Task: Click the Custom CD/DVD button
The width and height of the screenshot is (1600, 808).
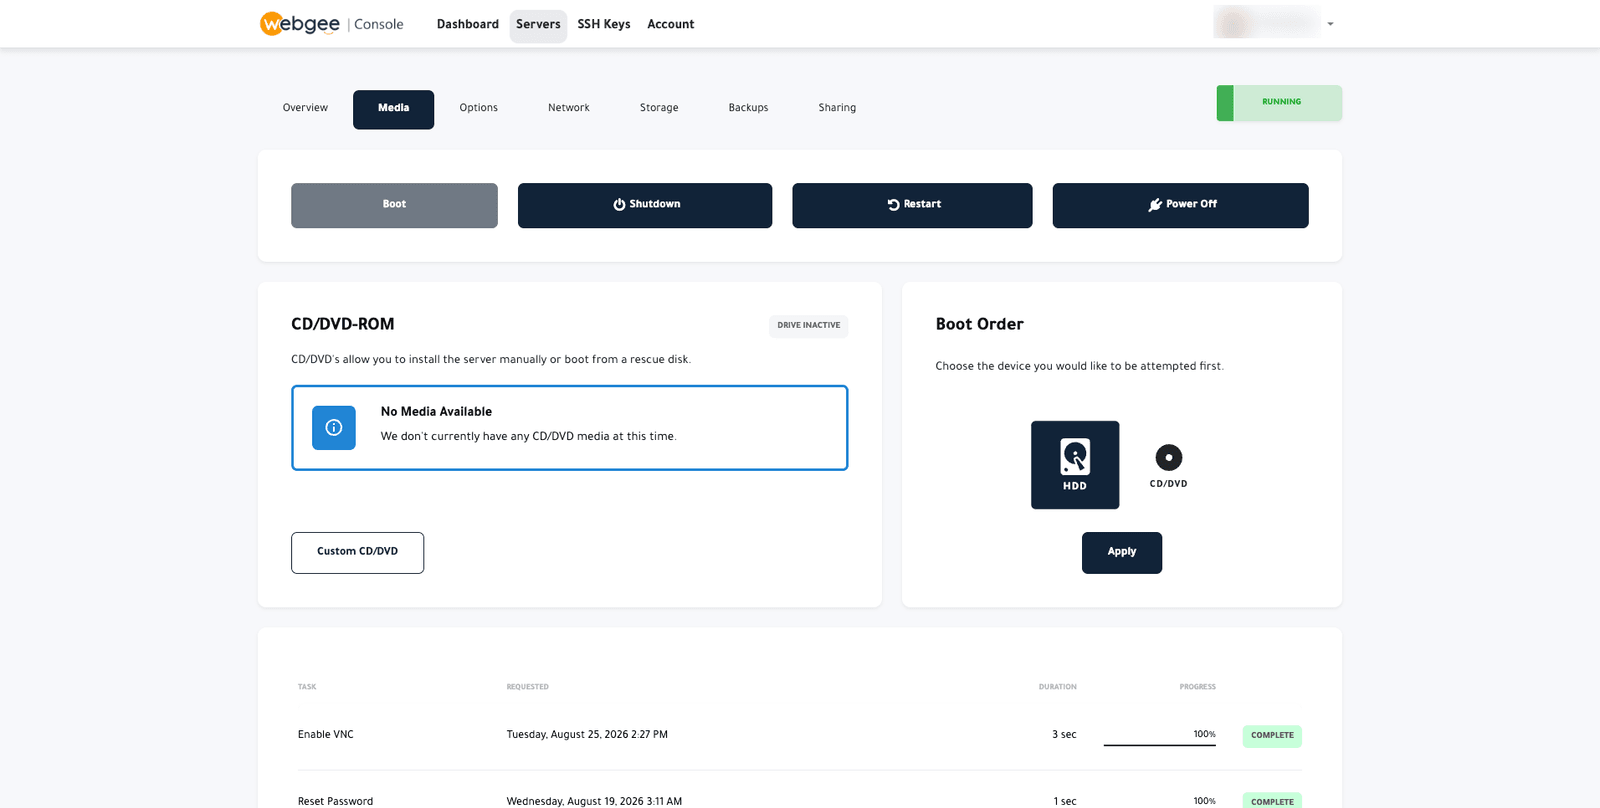Action: click(357, 552)
